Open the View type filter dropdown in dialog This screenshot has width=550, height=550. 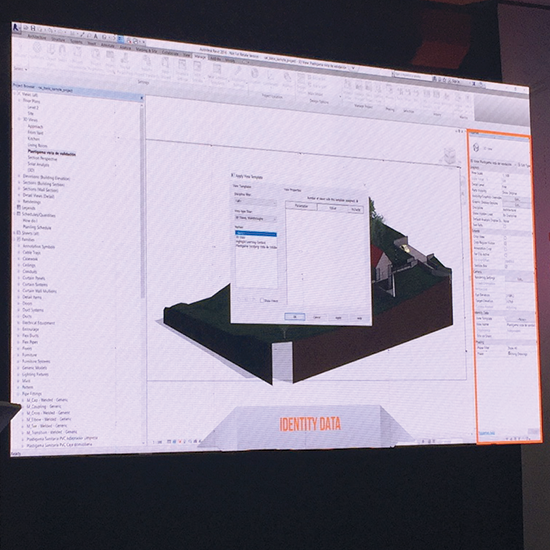coord(255,219)
